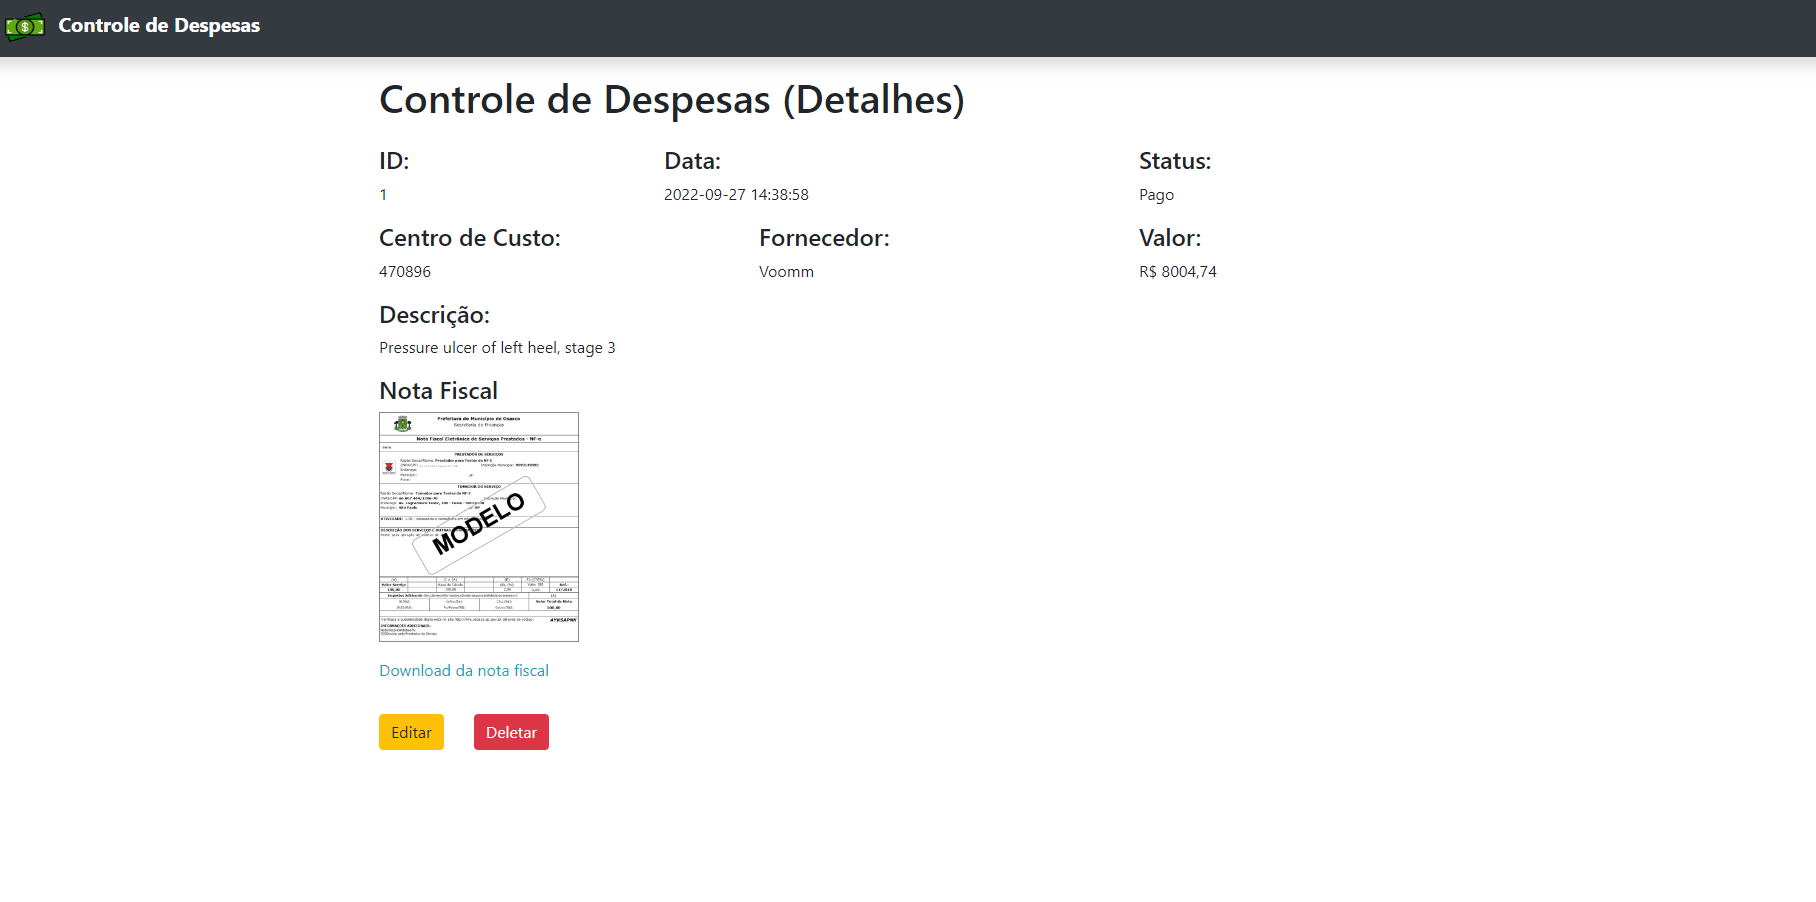Click the MODELO watermark on the invoice image
The image size is (1816, 902).
tap(478, 520)
